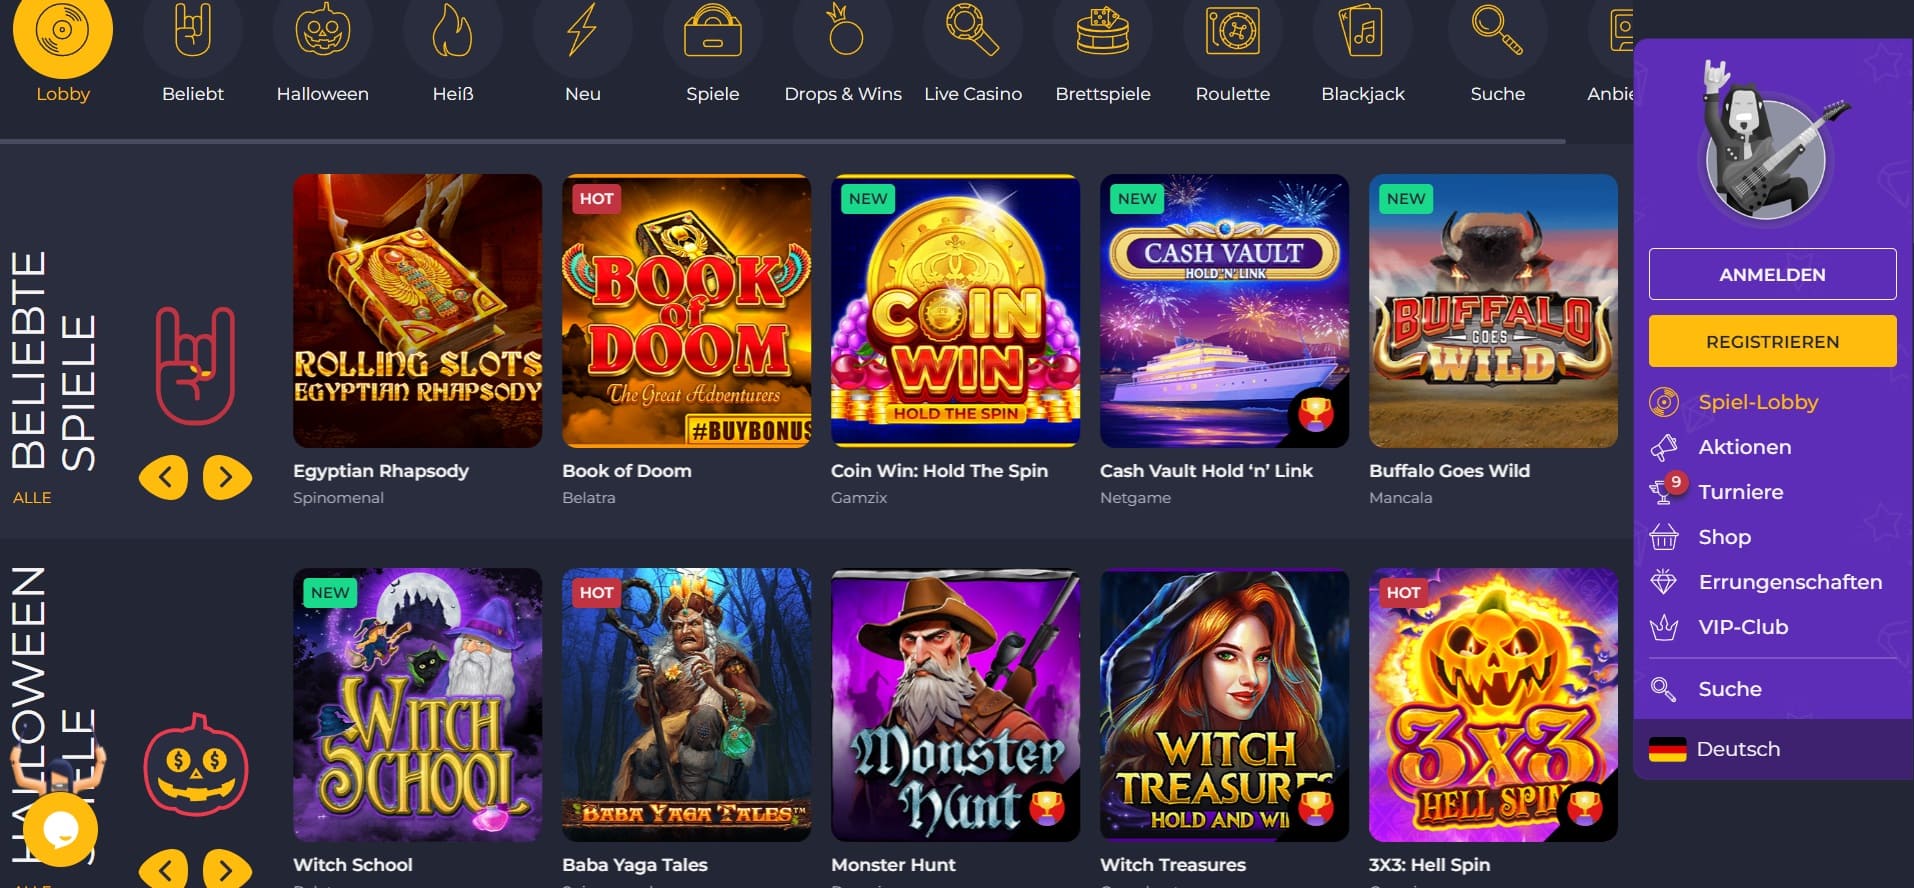The image size is (1914, 888).
Task: Launch the Buffalo Goes Wild game
Action: 1493,311
